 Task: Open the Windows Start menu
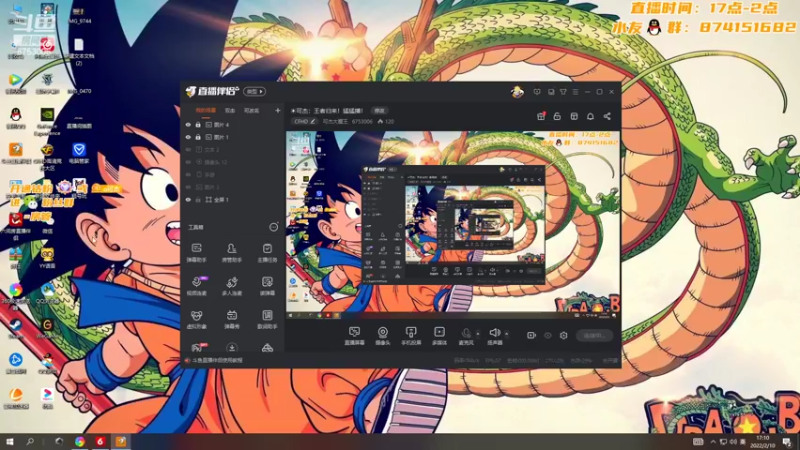tap(10, 441)
